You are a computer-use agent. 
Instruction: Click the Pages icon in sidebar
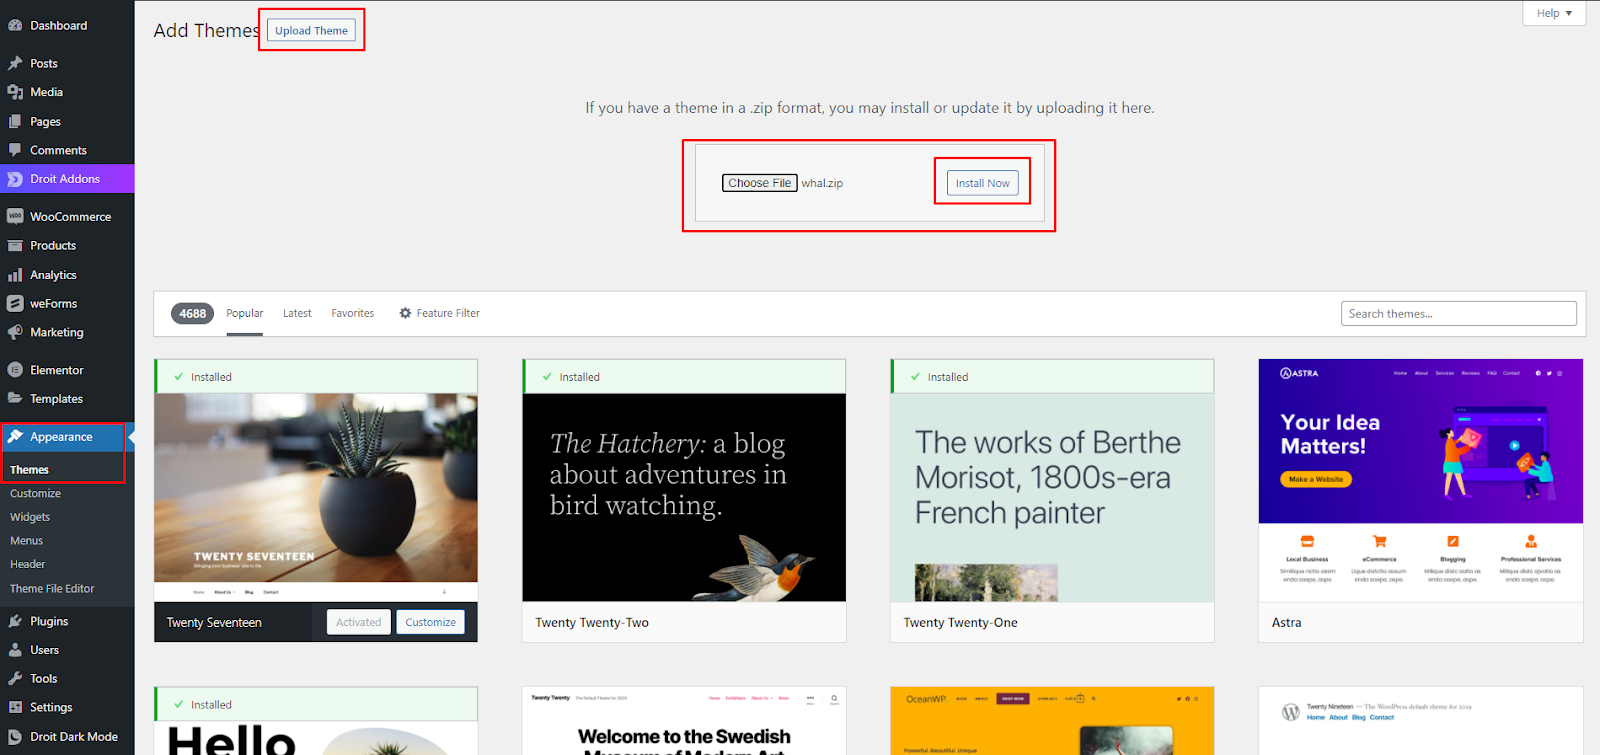click(x=15, y=121)
